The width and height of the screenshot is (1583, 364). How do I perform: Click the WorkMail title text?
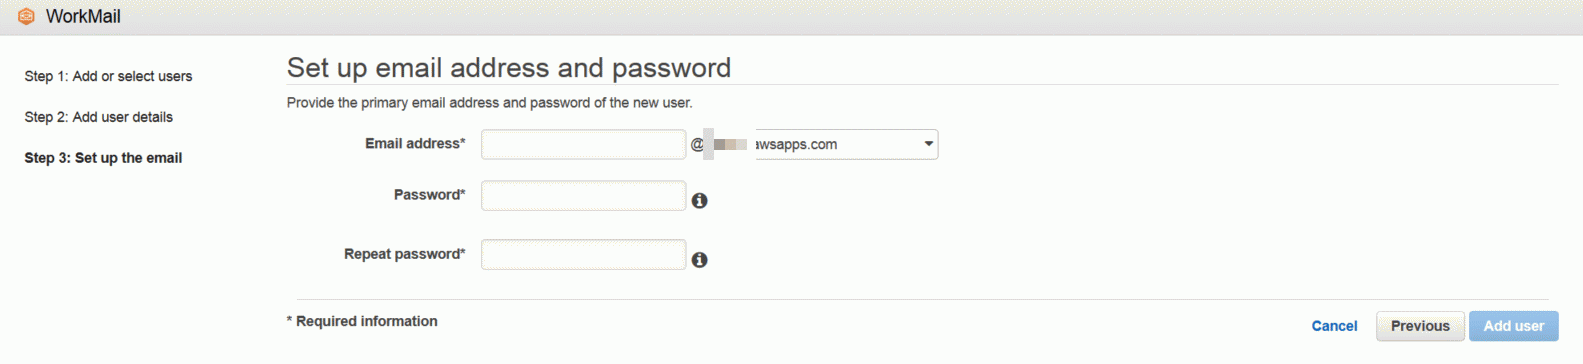coord(83,17)
